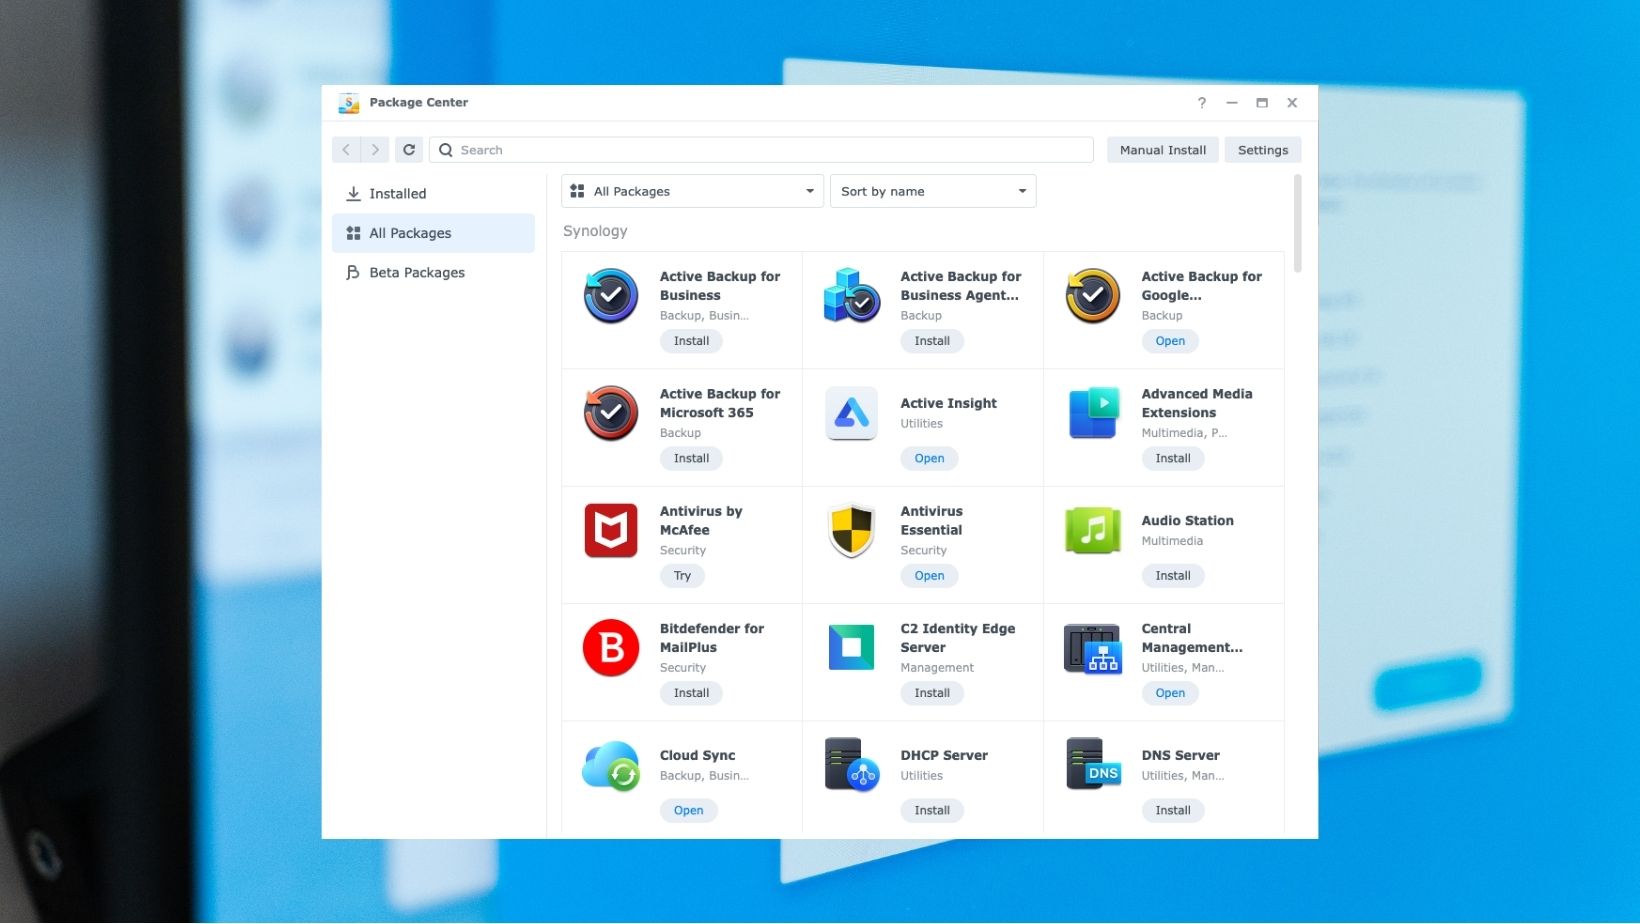The width and height of the screenshot is (1640, 924).
Task: Click the Active Insight package icon
Action: tap(852, 413)
